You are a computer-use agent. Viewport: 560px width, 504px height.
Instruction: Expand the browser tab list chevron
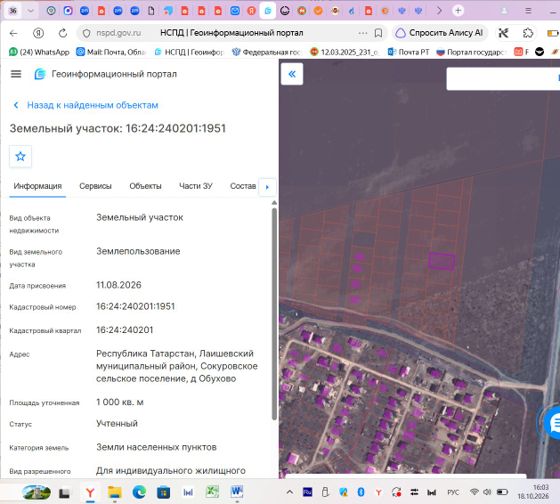click(31, 11)
